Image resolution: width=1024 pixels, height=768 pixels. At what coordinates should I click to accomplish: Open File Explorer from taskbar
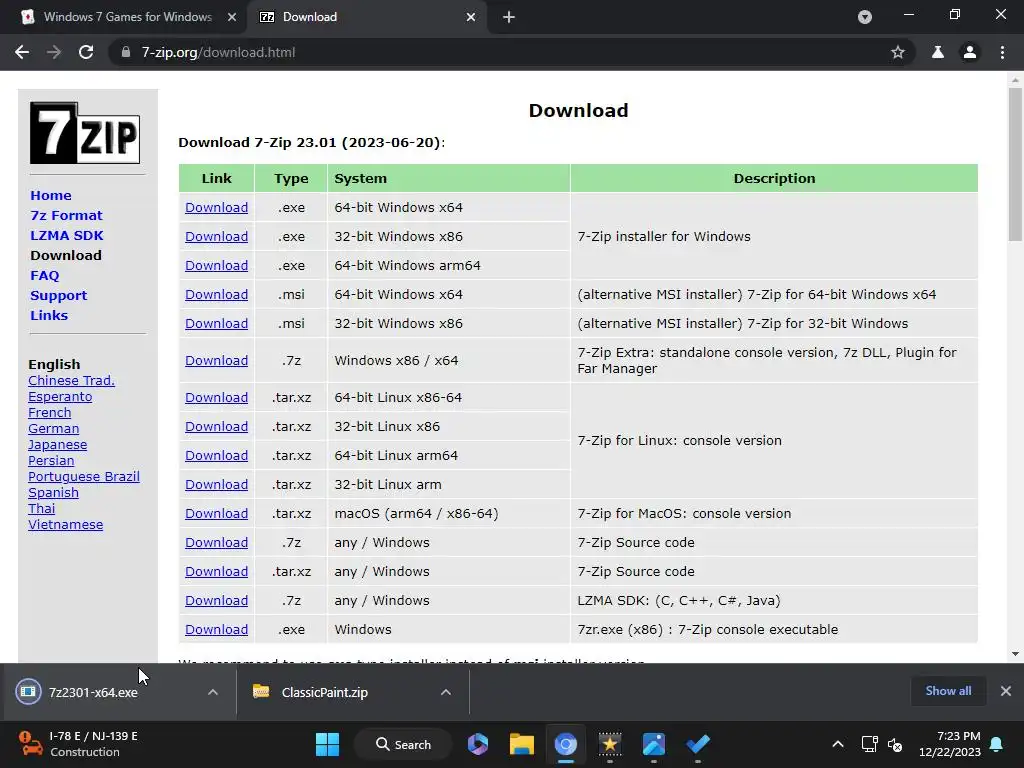522,744
